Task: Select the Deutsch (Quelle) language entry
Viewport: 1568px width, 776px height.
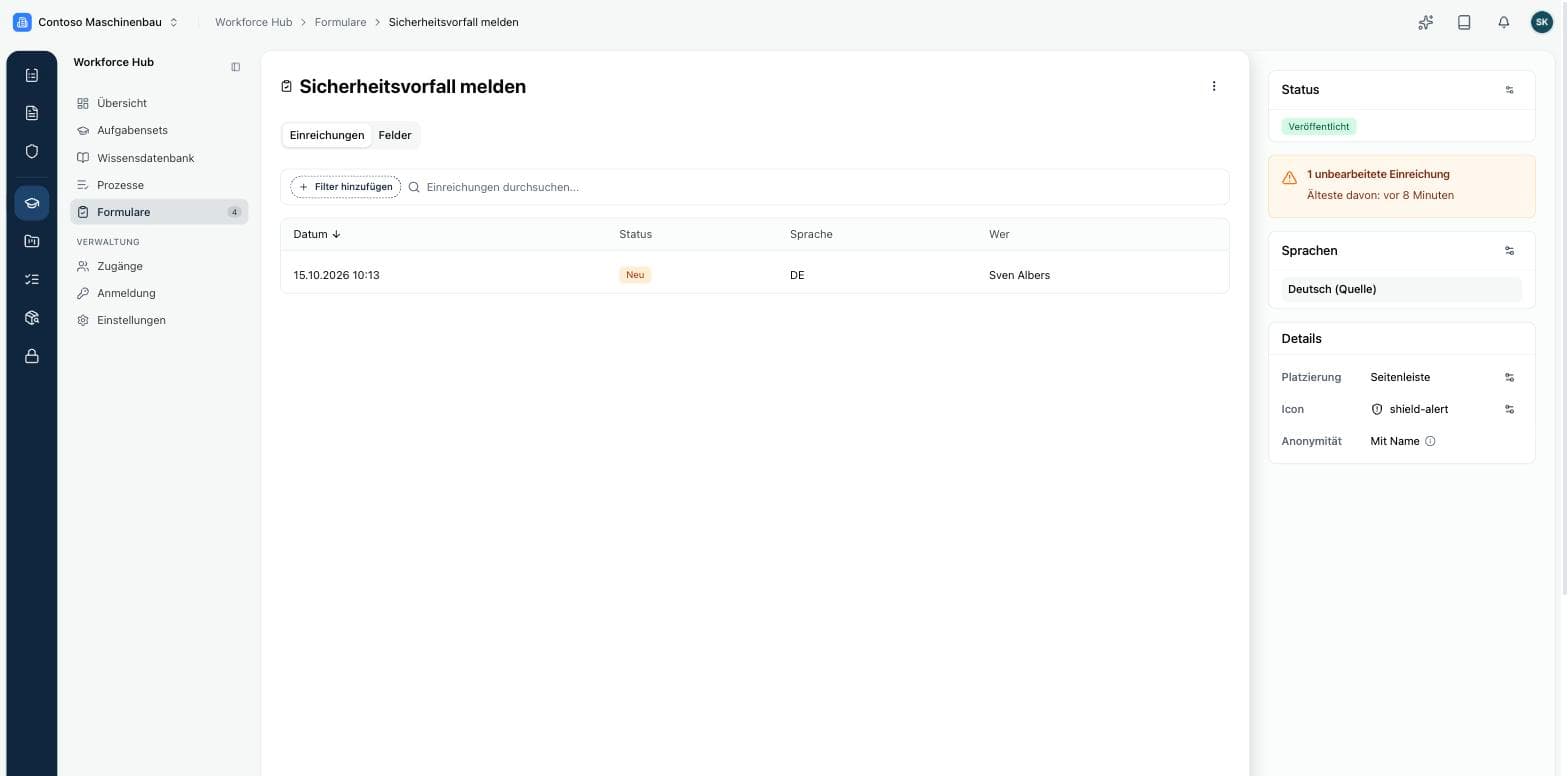Action: coord(1401,289)
